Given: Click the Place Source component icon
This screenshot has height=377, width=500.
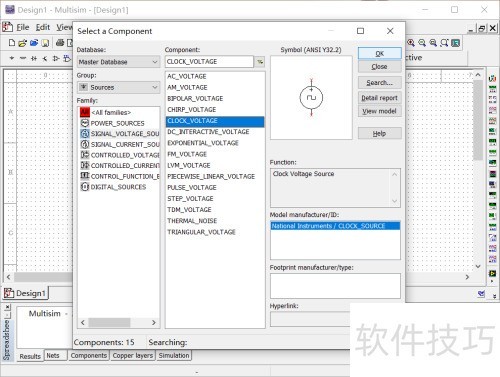Looking at the screenshot, I should tap(12, 58).
